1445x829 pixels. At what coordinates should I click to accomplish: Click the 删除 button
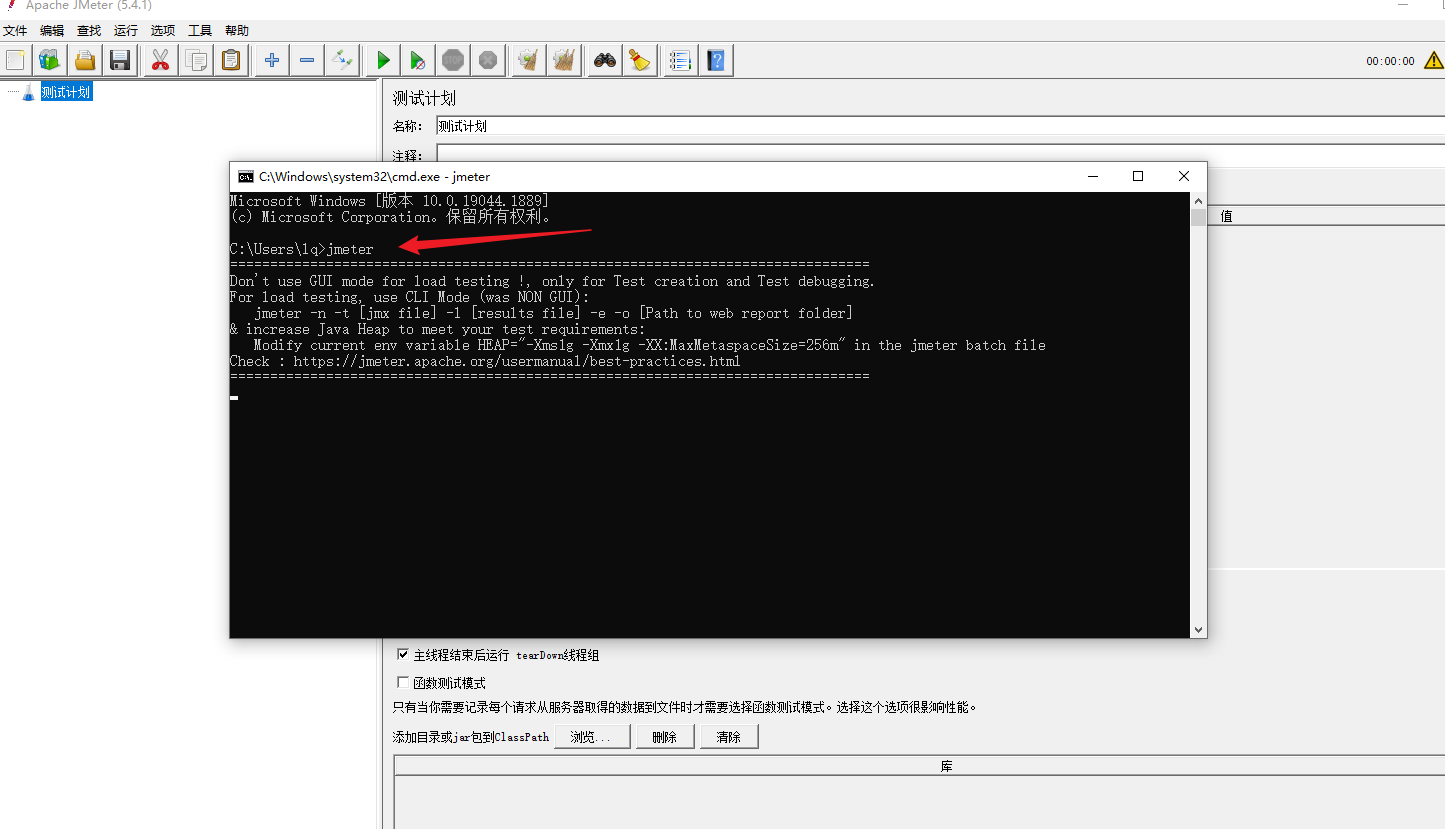664,737
